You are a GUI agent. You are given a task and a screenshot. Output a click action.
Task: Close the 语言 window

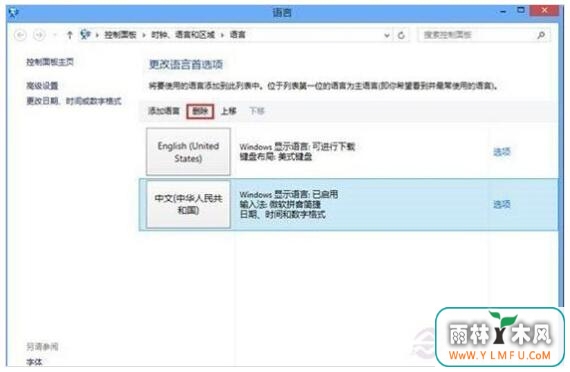point(544,11)
